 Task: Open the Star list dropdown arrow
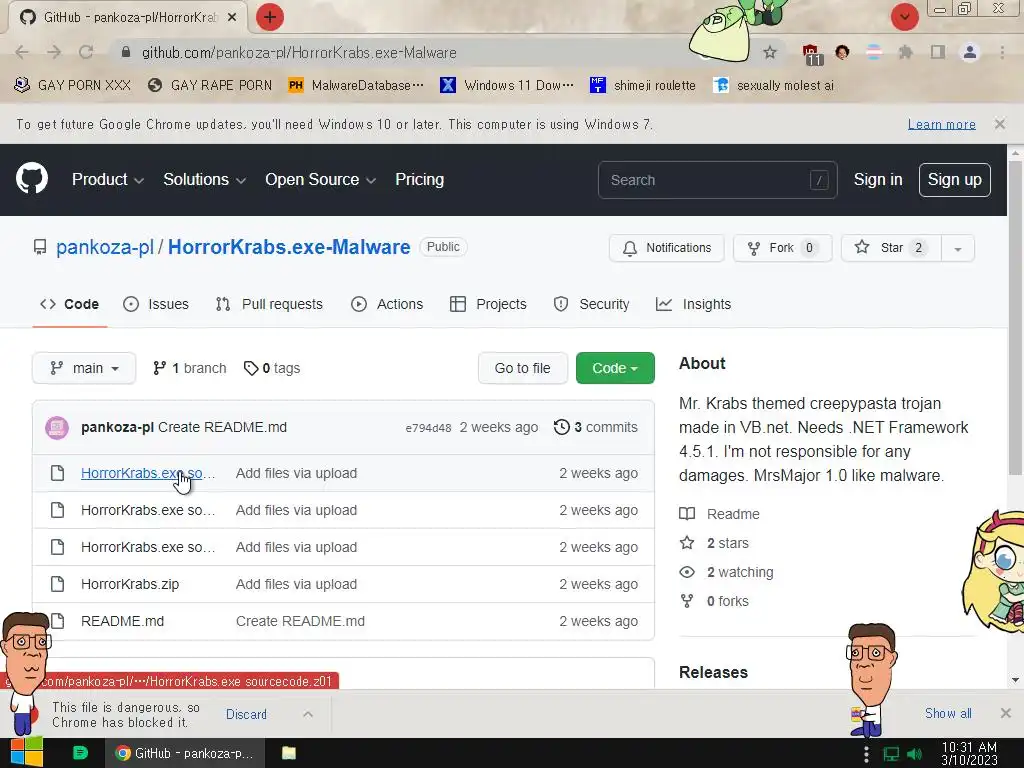(x=957, y=248)
